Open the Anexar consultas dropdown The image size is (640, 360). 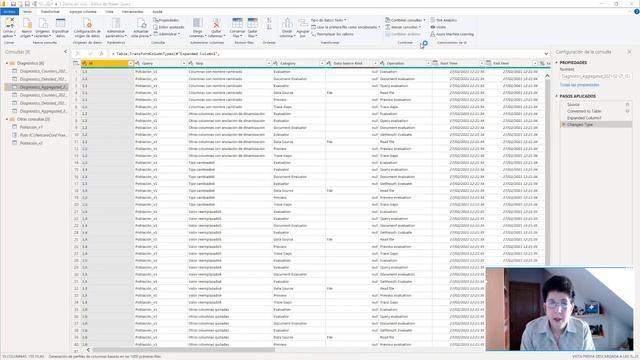403,27
